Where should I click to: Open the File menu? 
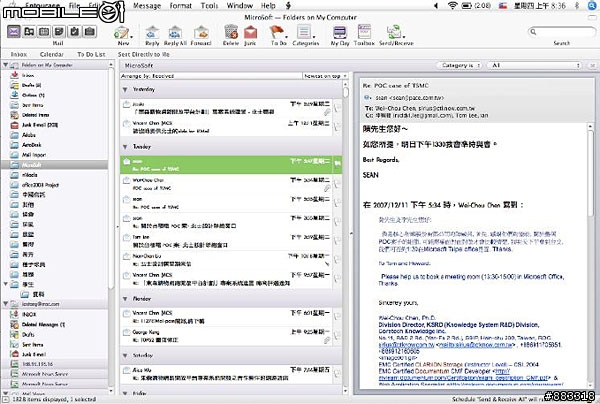coord(74,6)
